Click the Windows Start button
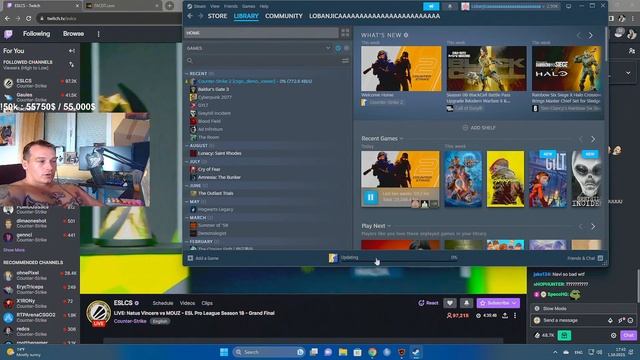The height and width of the screenshot is (360, 640). point(224,352)
